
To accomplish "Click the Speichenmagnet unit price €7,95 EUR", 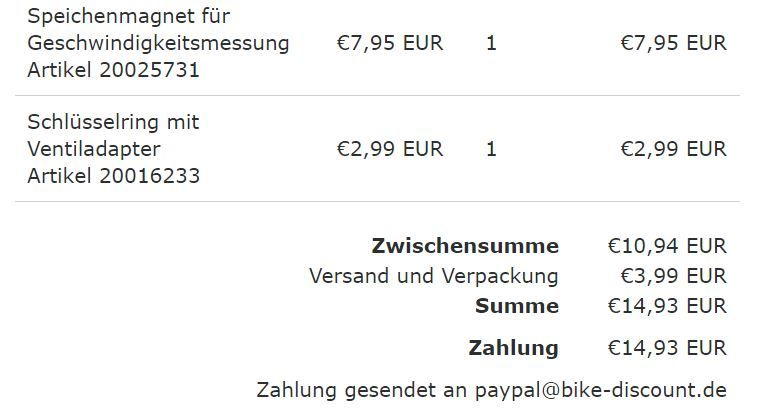I will pos(389,43).
